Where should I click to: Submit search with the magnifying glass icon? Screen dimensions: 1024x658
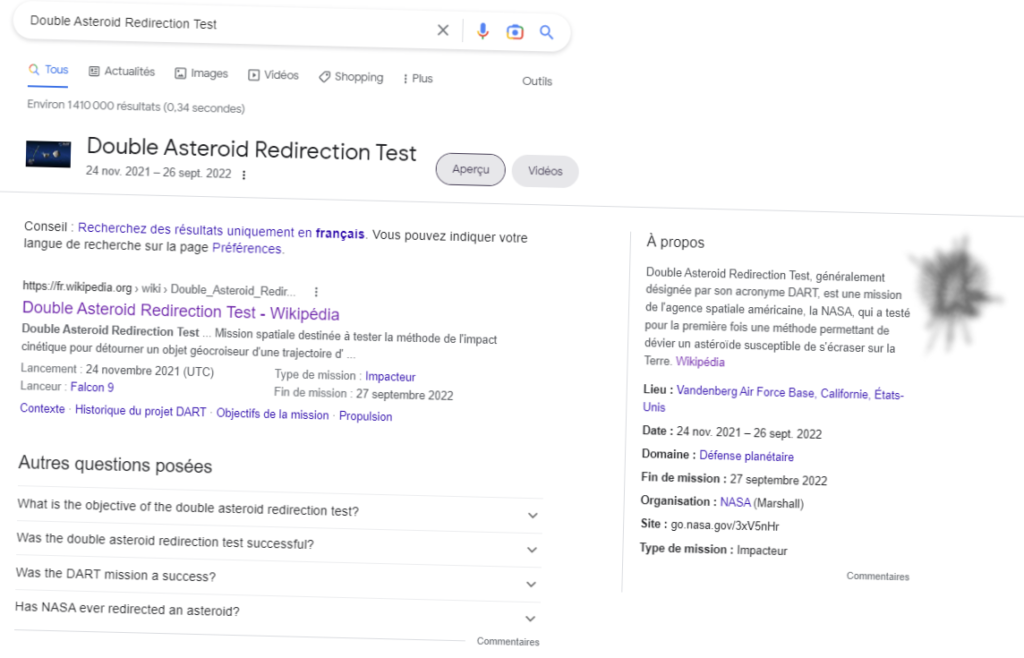[547, 32]
